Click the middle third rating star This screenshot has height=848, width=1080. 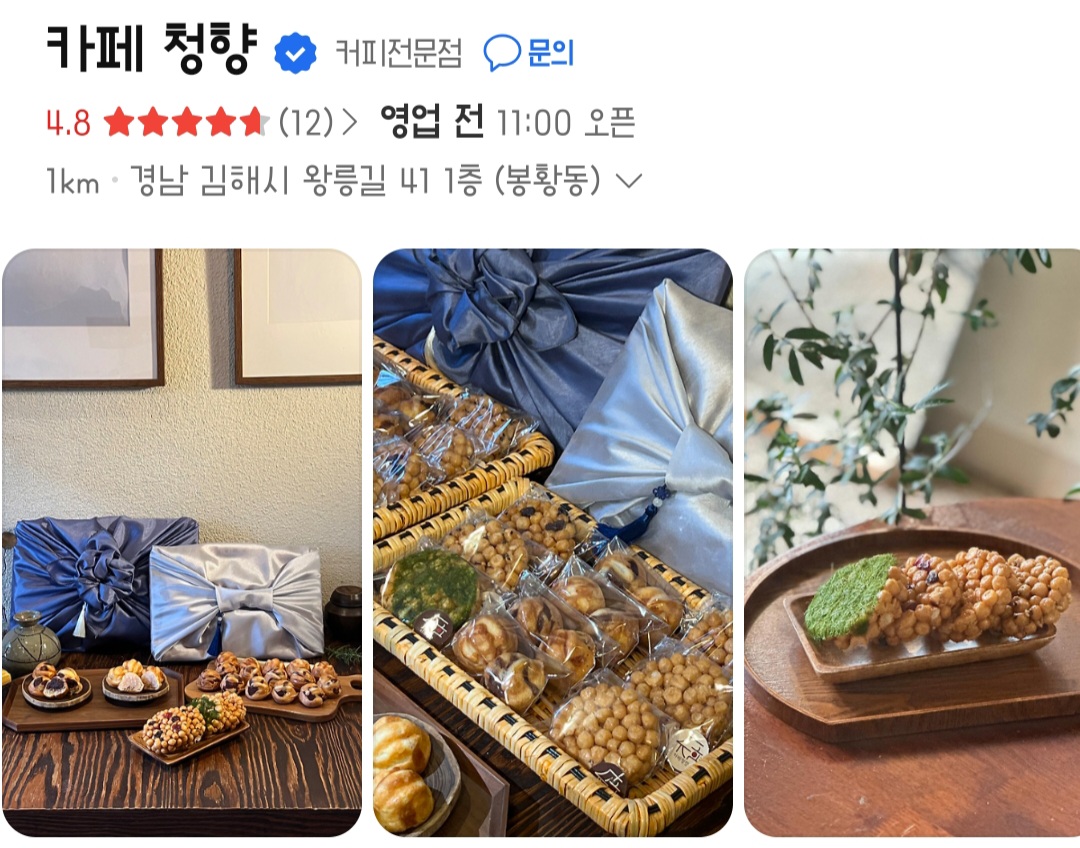pyautogui.click(x=186, y=122)
